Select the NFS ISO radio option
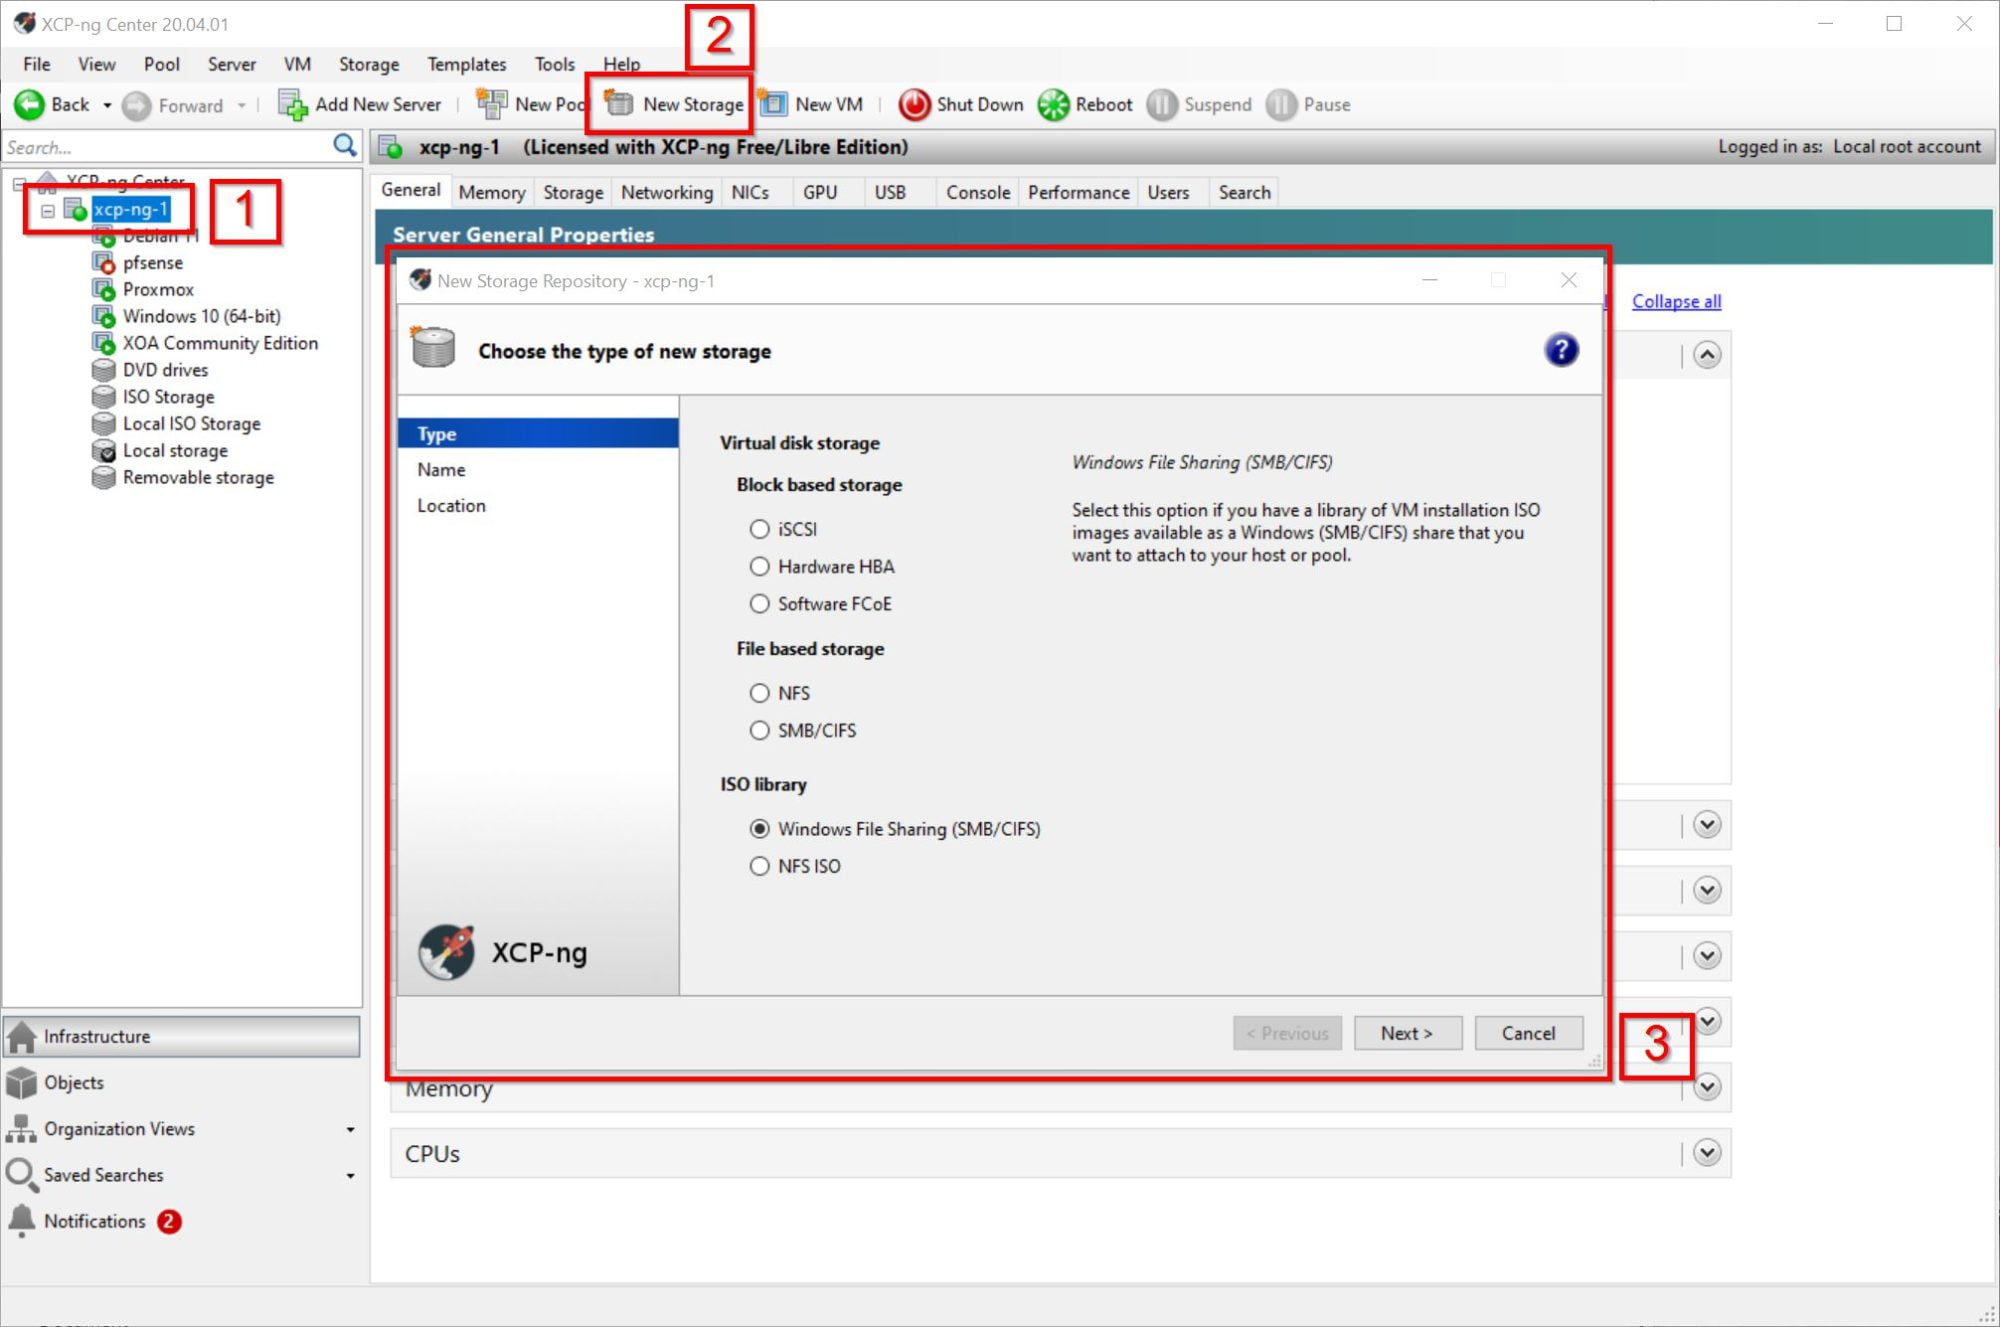This screenshot has height=1327, width=2000. pyautogui.click(x=760, y=866)
